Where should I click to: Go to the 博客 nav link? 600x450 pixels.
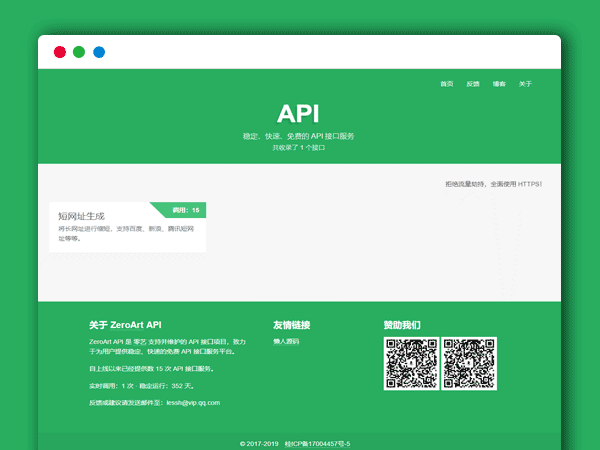coord(499,84)
